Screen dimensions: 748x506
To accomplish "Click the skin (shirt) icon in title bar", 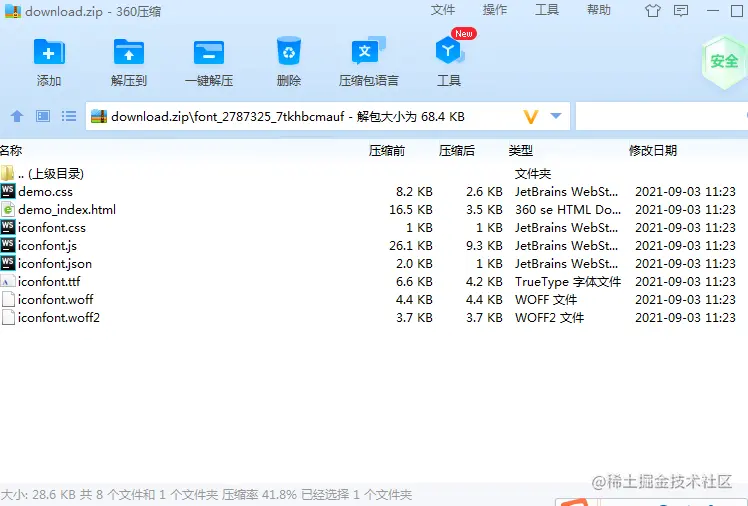I will coord(653,10).
